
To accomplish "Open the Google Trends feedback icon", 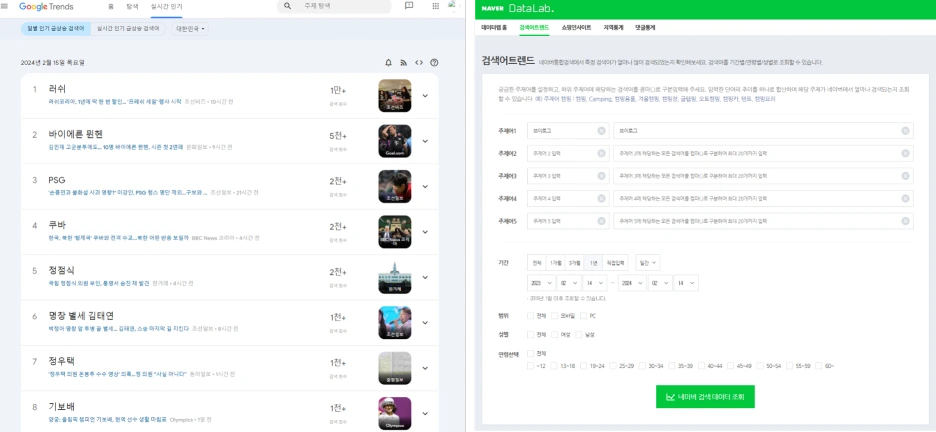I will click(409, 6).
